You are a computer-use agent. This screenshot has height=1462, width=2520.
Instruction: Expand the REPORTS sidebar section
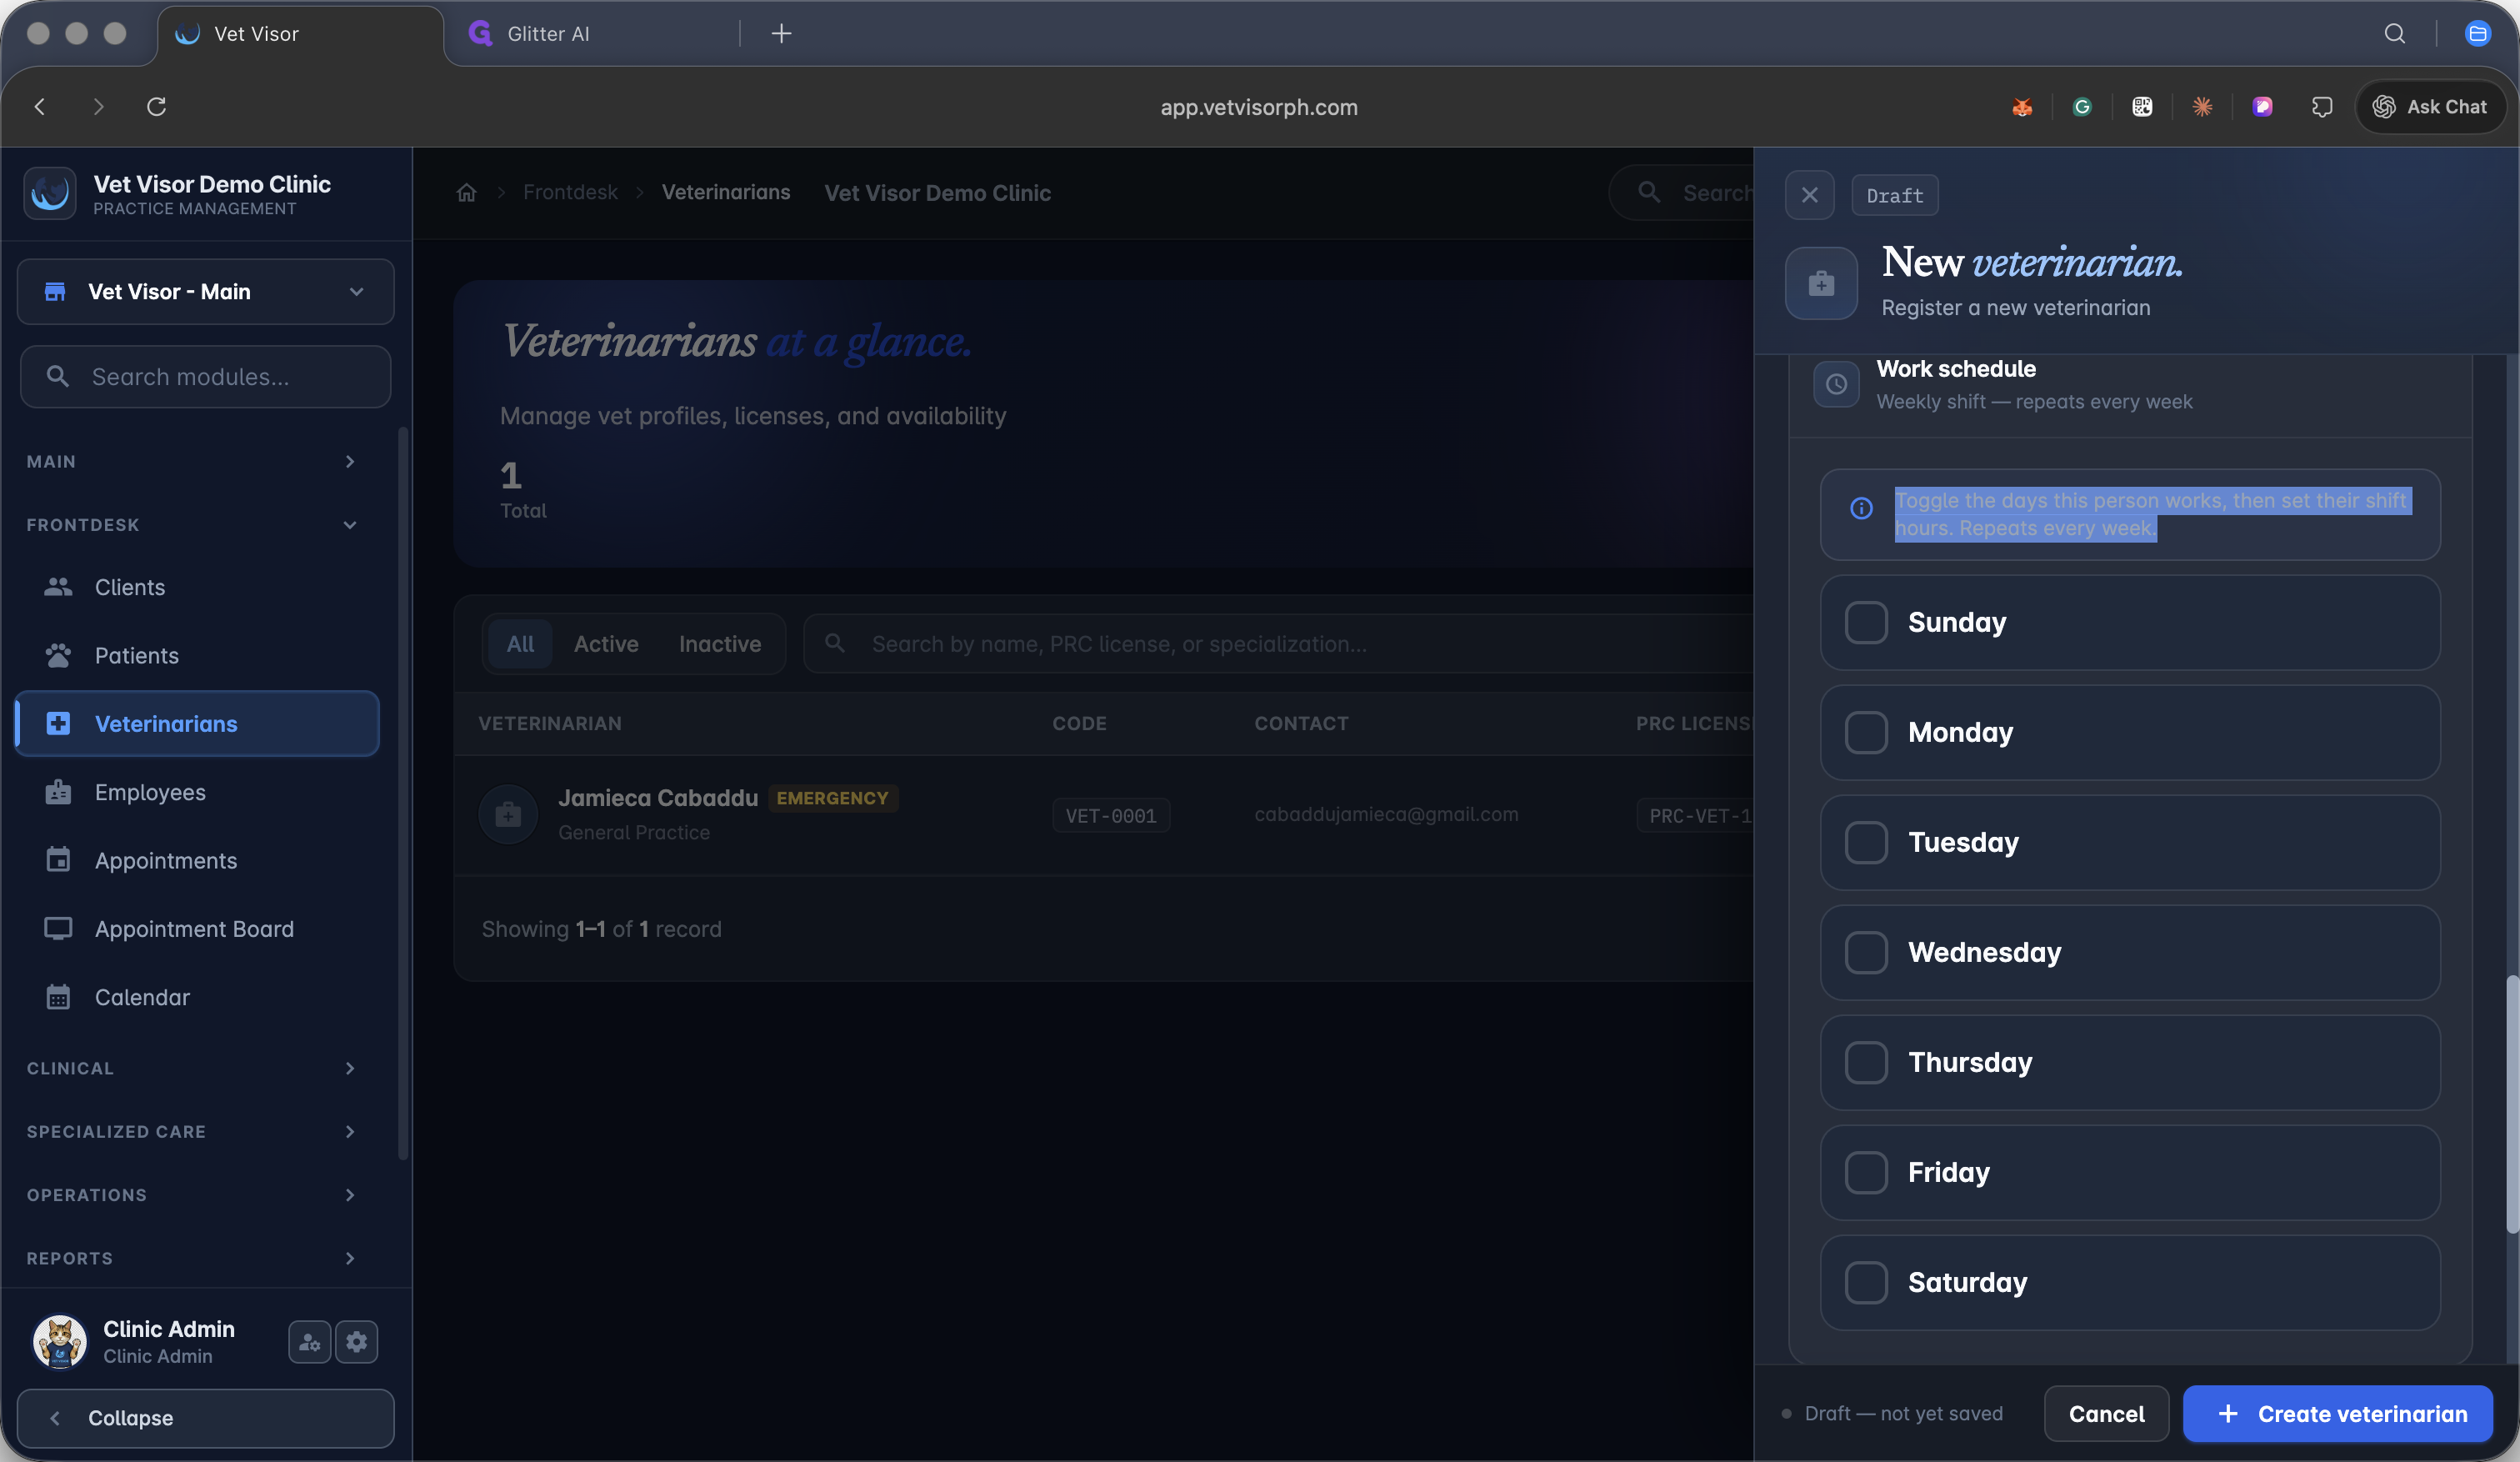[x=192, y=1258]
